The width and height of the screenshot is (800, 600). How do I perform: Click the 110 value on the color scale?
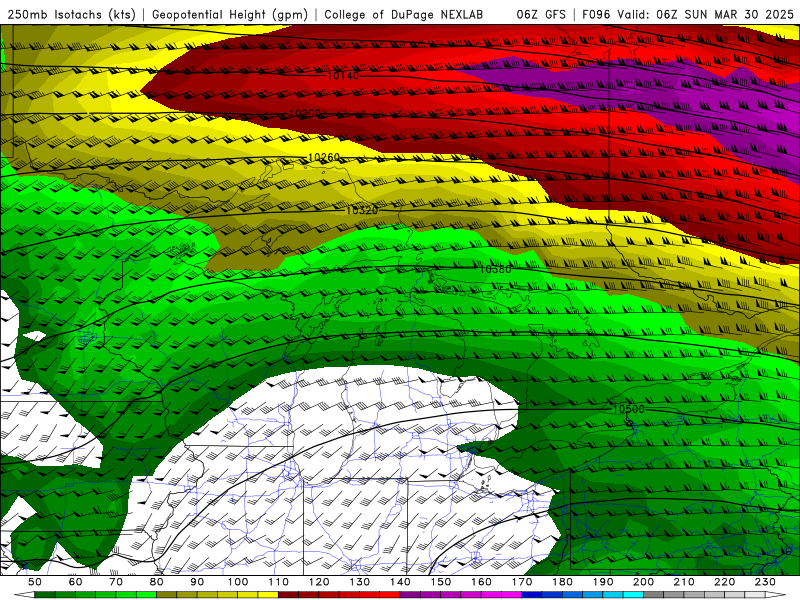tap(279, 582)
